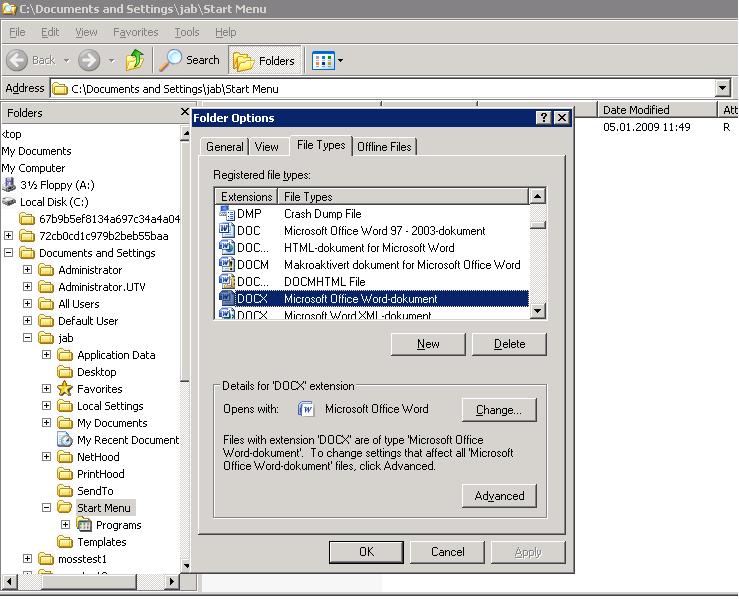This screenshot has width=739, height=599.
Task: Switch to the View tab in Folder Options
Action: click(x=266, y=147)
